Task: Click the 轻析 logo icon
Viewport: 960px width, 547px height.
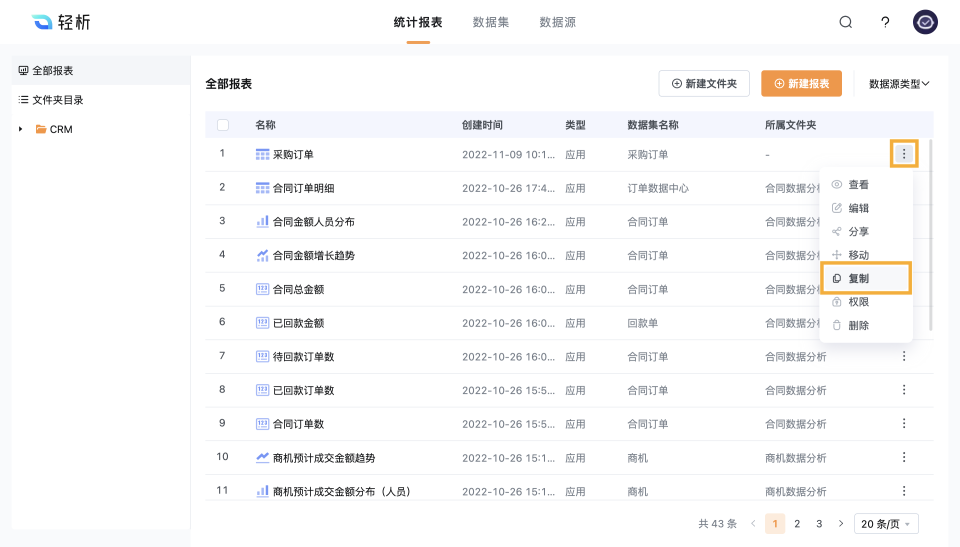Action: [x=42, y=22]
